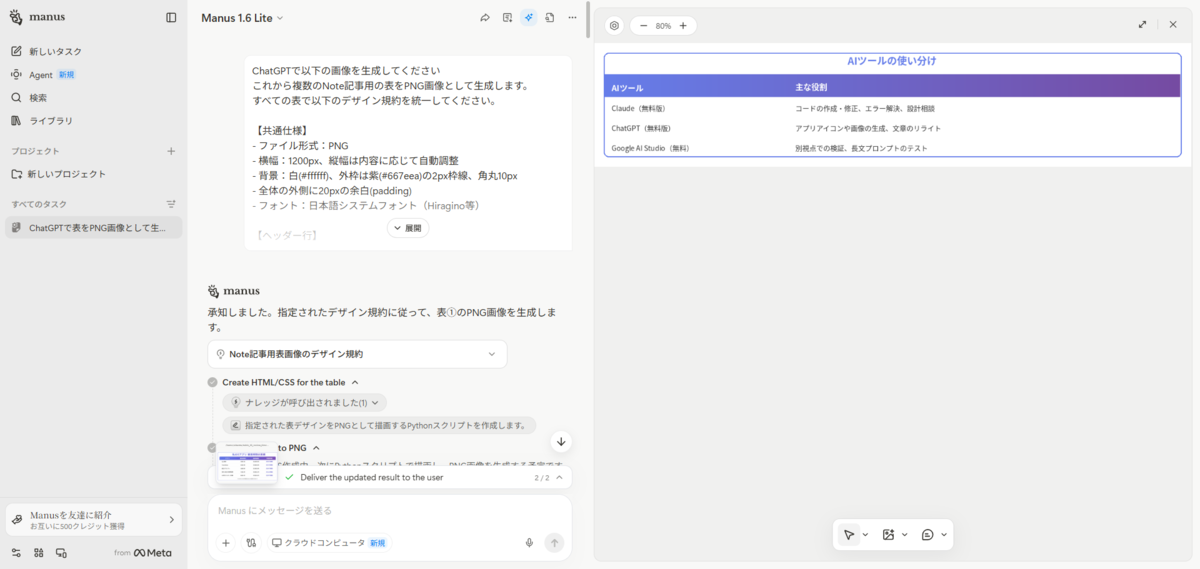Viewport: 1200px width, 569px height.
Task: Collapse the 'to PNG' step chevron
Action: click(x=316, y=448)
